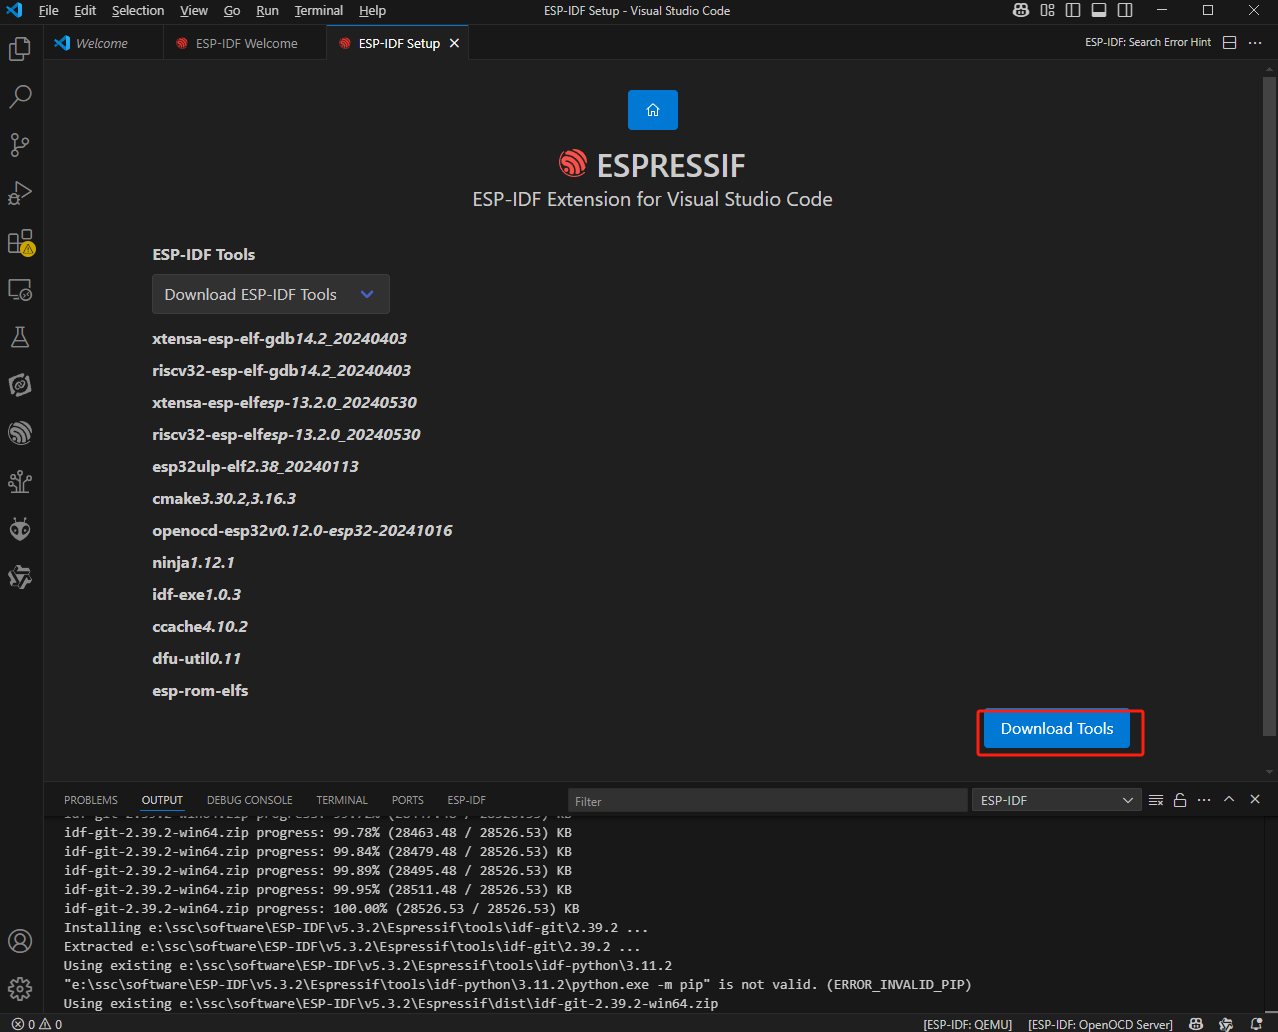The width and height of the screenshot is (1278, 1032).
Task: Click the output Filter input field
Action: [x=768, y=800]
